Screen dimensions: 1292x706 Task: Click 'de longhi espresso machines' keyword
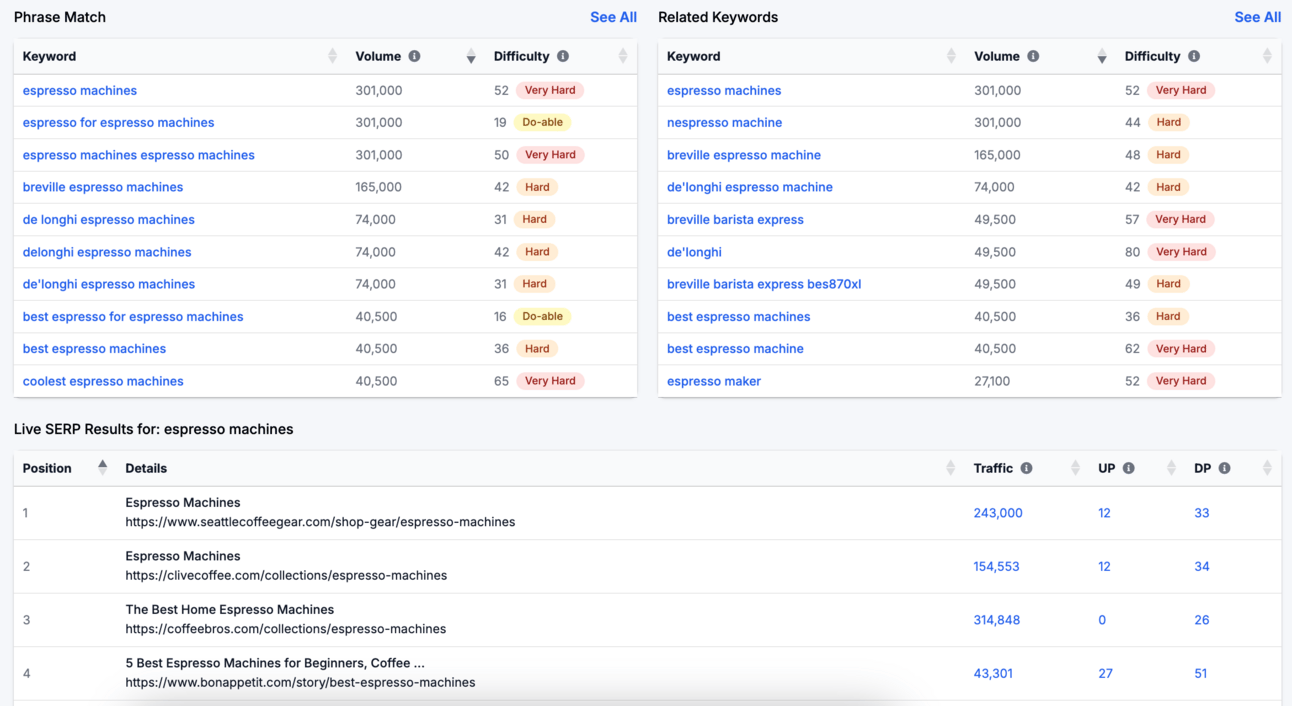[x=109, y=220]
